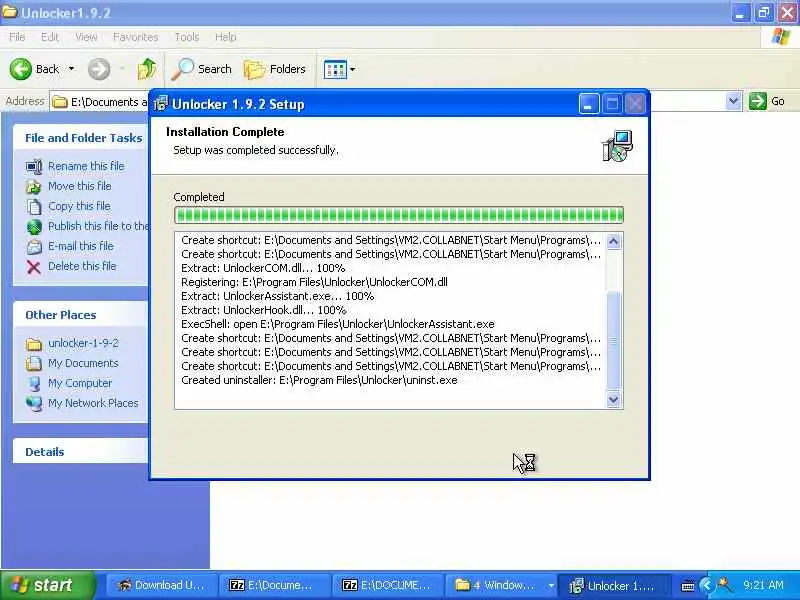Open the Edit menu
Viewport: 800px width, 600px height.
(49, 37)
